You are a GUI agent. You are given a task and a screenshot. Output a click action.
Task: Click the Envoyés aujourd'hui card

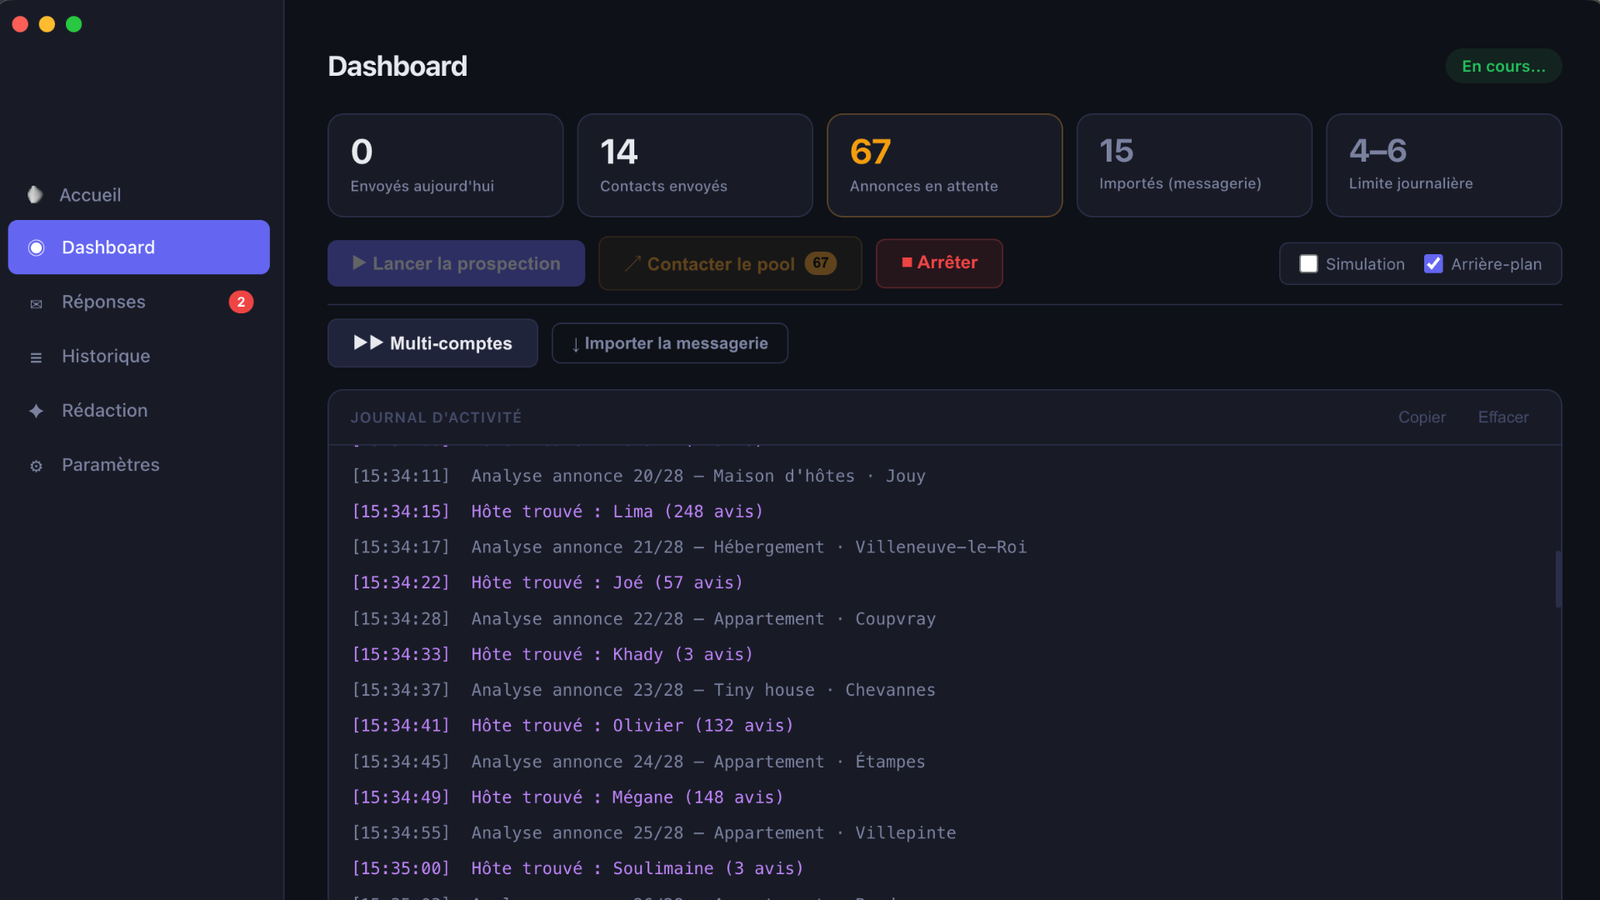point(446,165)
